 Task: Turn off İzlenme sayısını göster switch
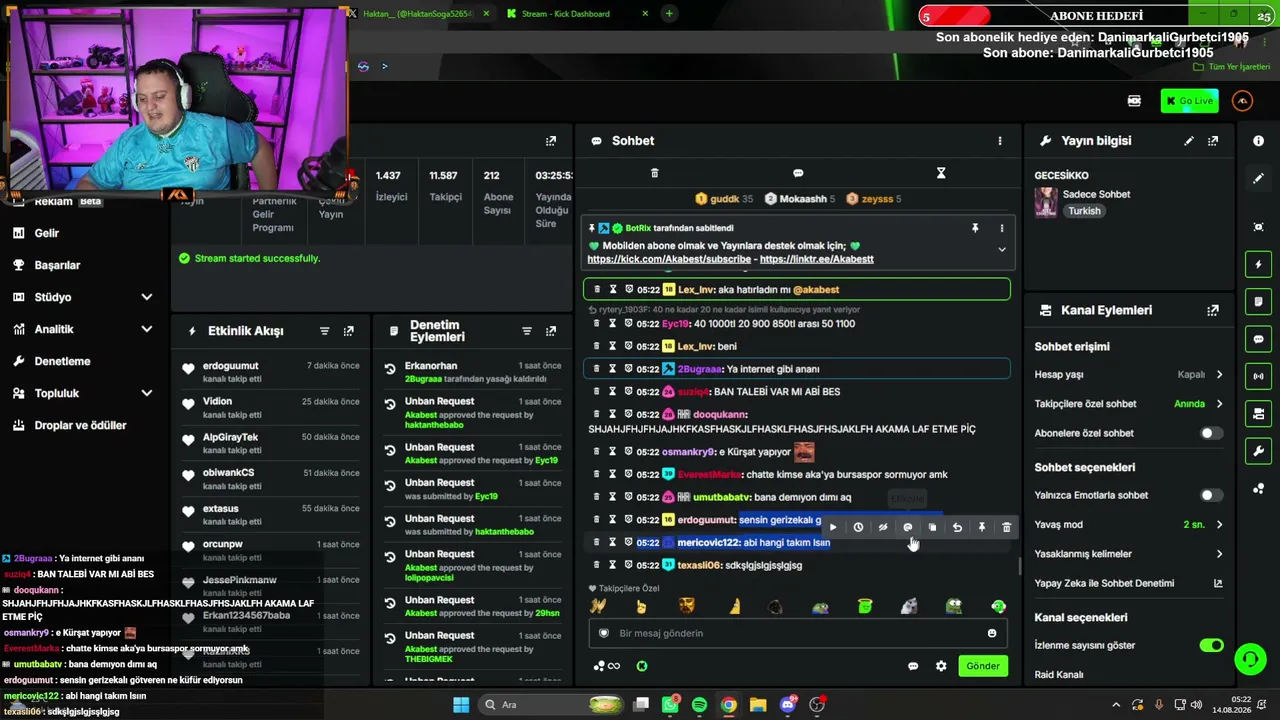point(1211,645)
